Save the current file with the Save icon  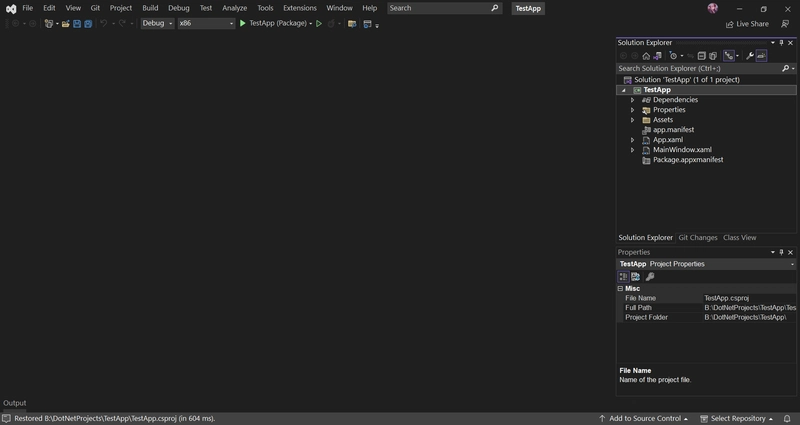click(77, 23)
